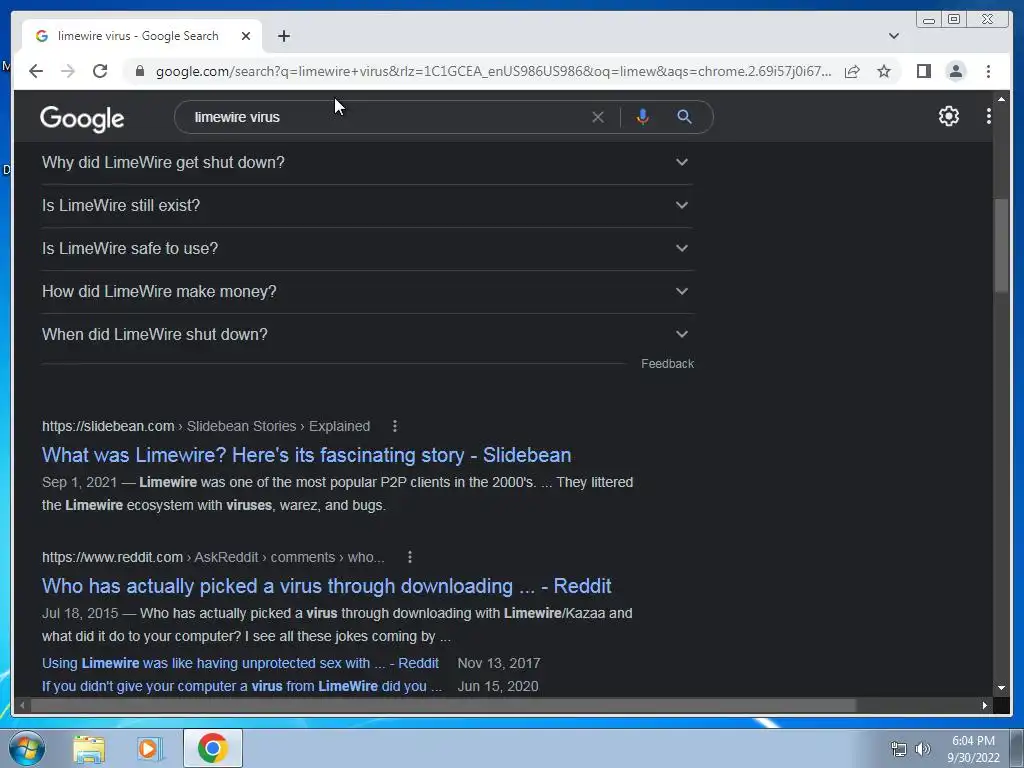
Task: Open Chrome's three-dot menu
Action: click(x=988, y=71)
